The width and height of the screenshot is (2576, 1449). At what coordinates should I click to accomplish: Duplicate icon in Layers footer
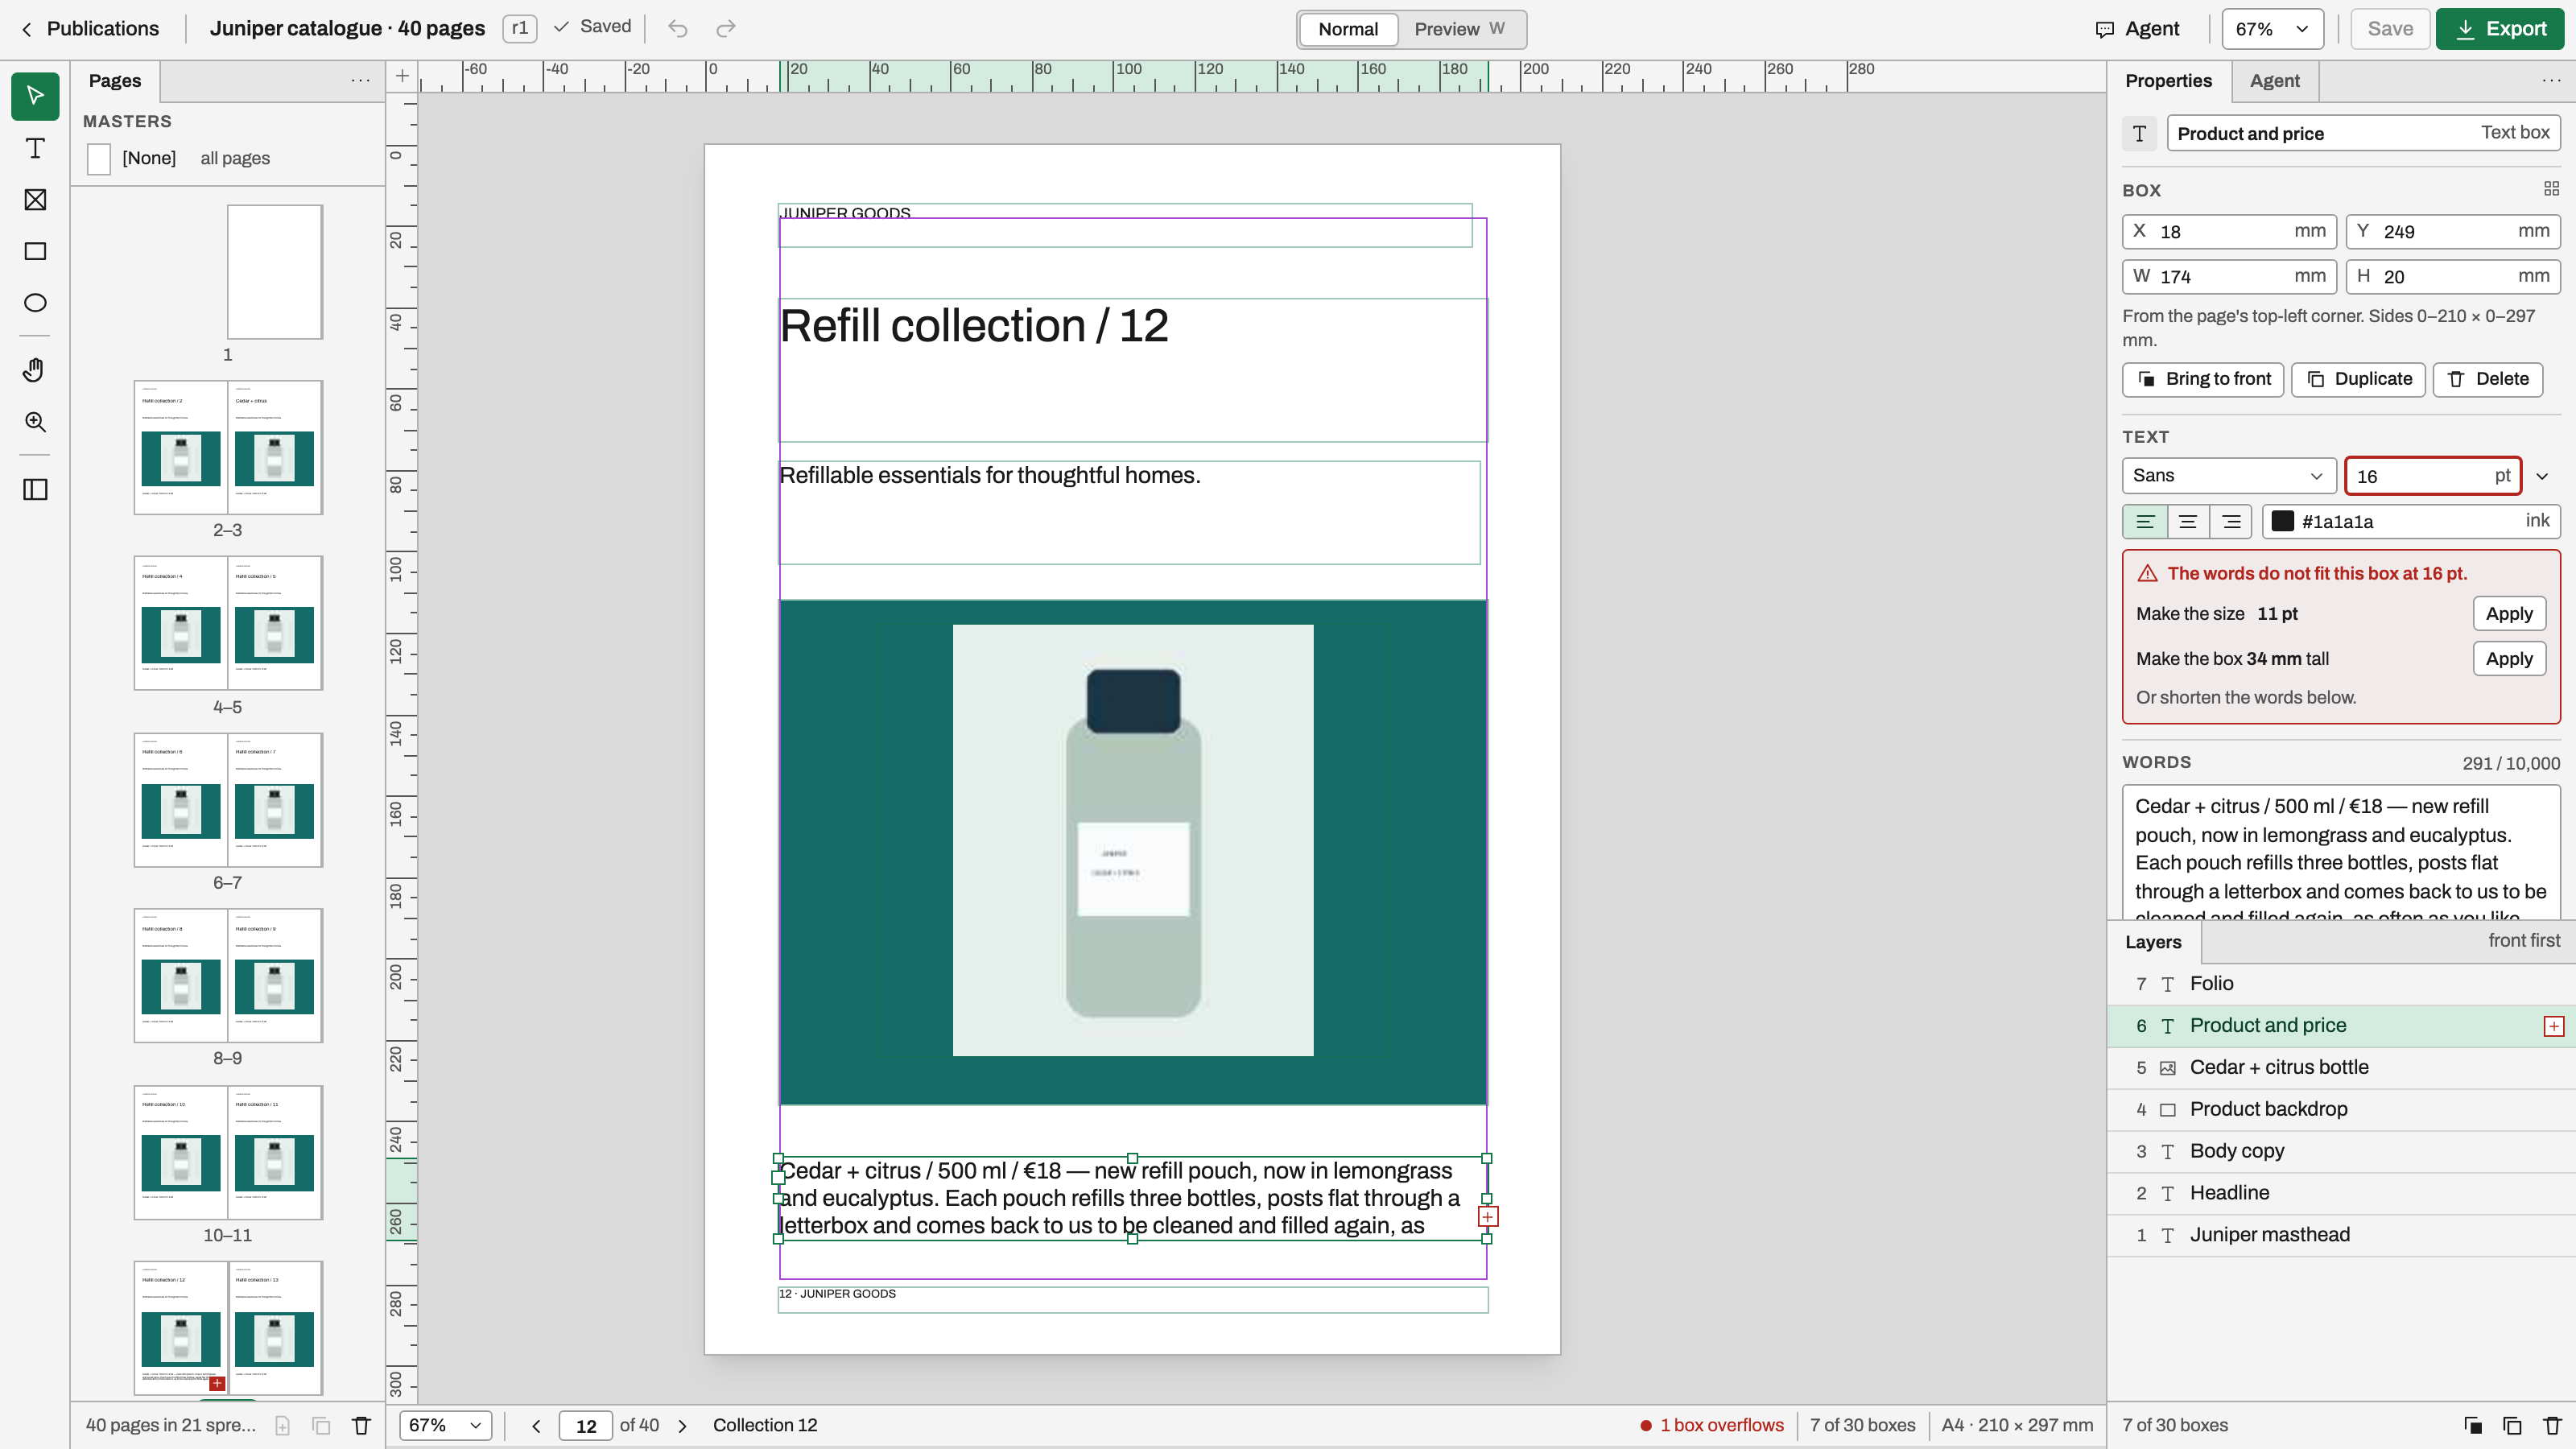pyautogui.click(x=2512, y=1426)
